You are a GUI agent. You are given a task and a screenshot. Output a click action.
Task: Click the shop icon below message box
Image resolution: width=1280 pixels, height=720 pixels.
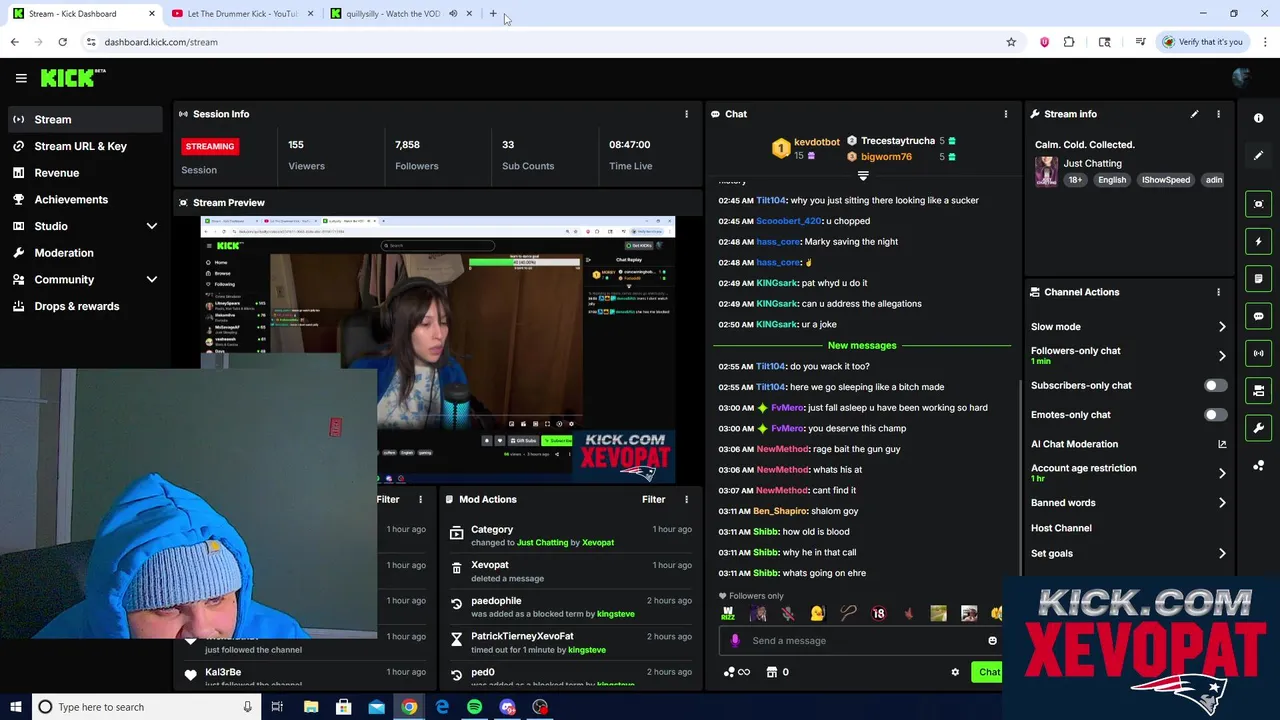click(x=771, y=672)
